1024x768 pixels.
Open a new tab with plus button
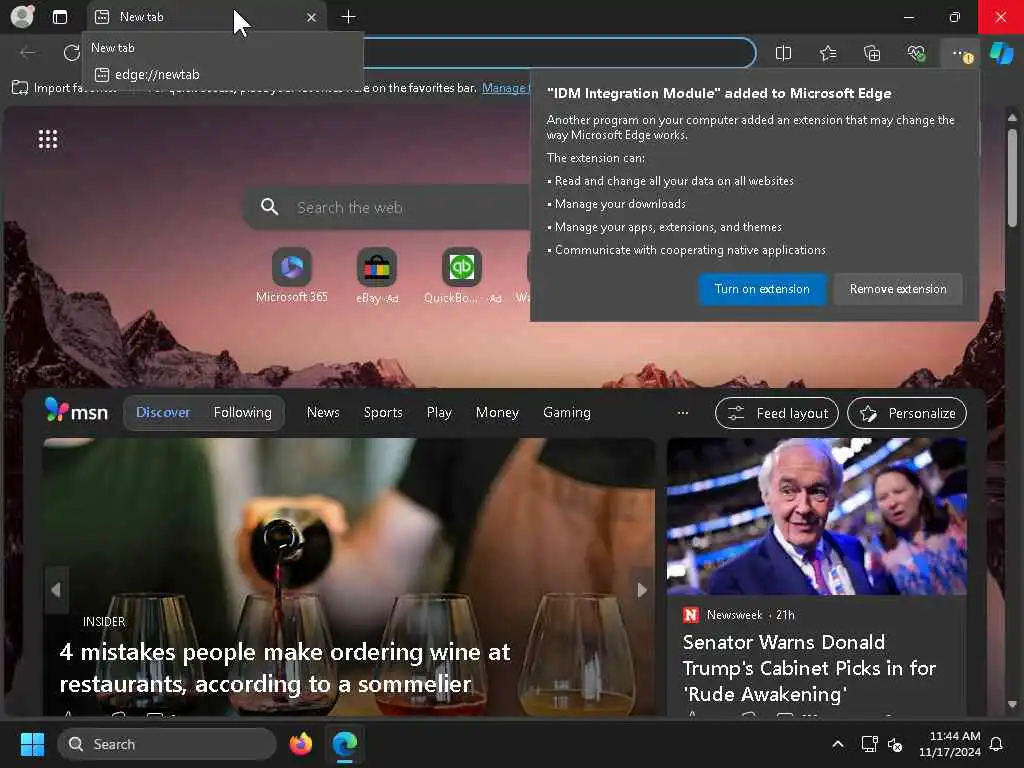pyautogui.click(x=349, y=17)
